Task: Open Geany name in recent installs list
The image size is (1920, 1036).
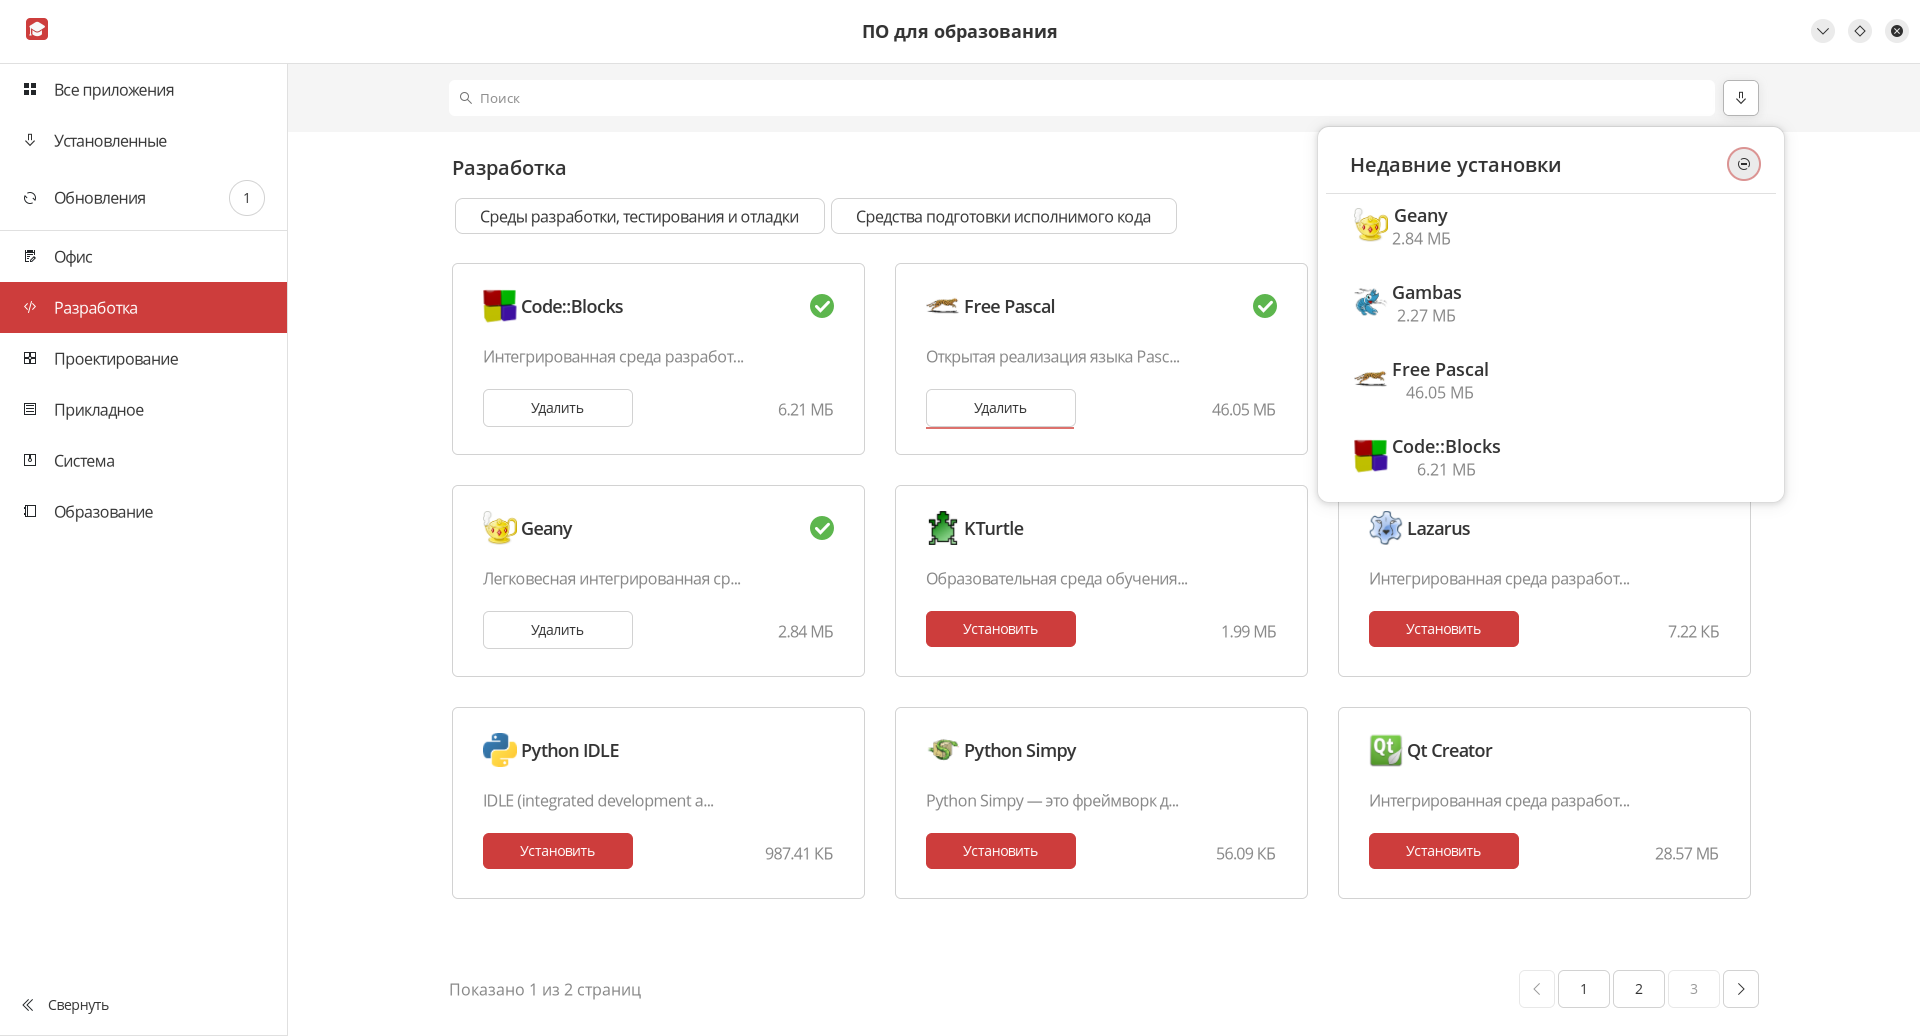Action: click(1420, 215)
